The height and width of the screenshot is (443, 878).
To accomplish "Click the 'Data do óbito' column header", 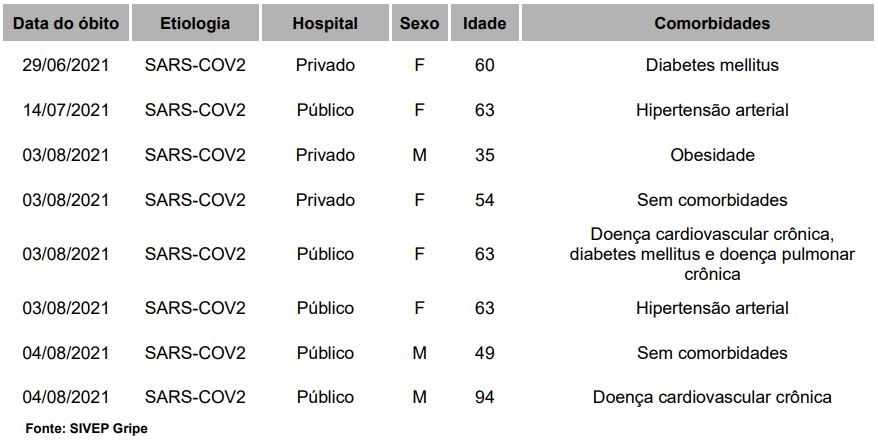I will coord(65,23).
